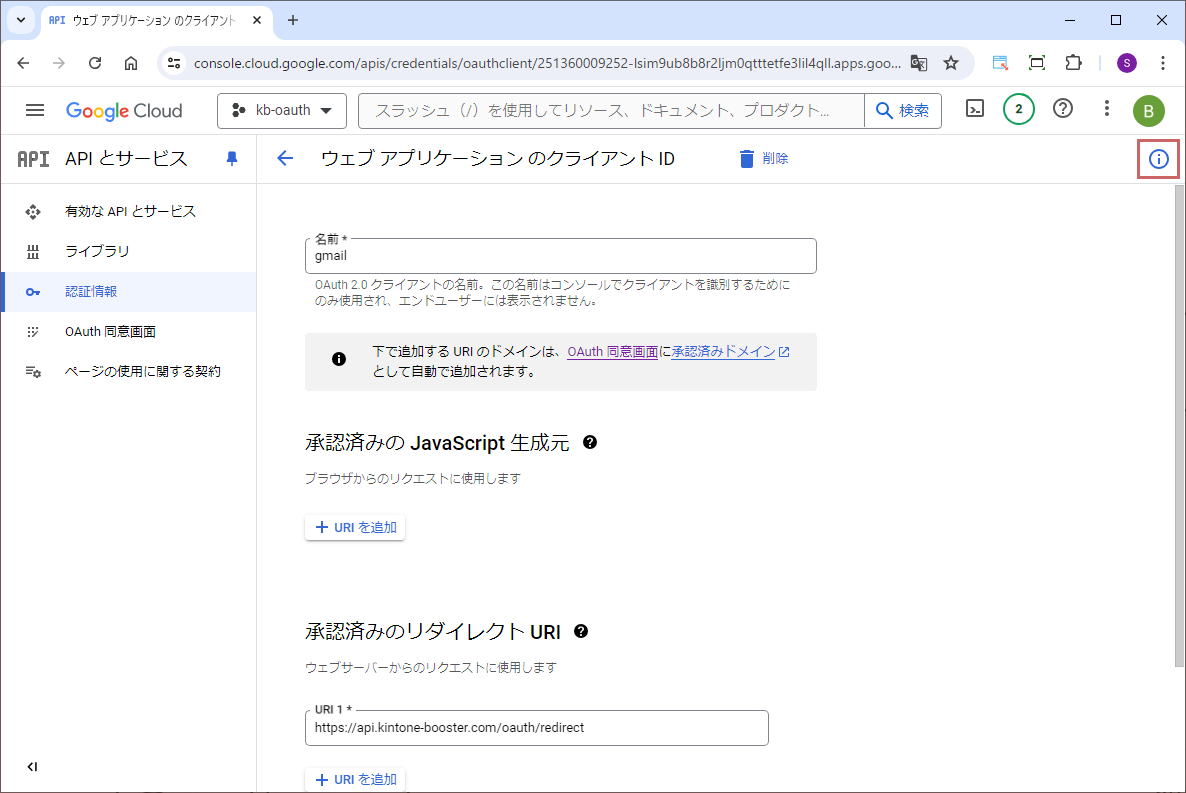Viewport: 1186px width, 793px height.
Task: Open the notifications badge showing 2
Action: 1018,109
